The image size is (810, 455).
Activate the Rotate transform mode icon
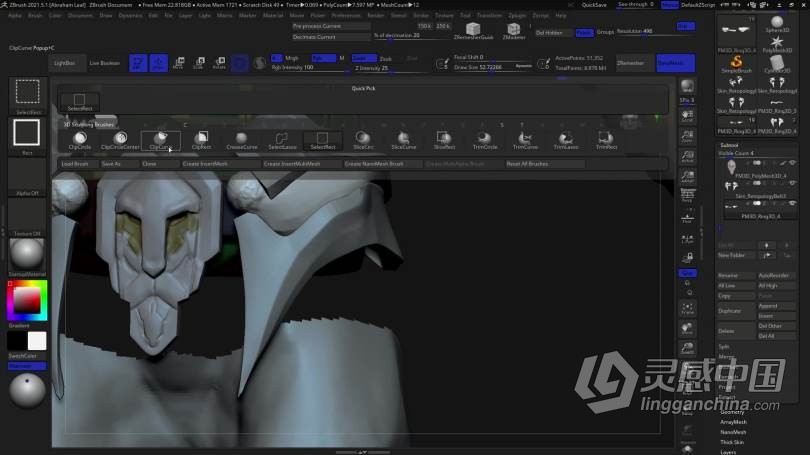219,63
